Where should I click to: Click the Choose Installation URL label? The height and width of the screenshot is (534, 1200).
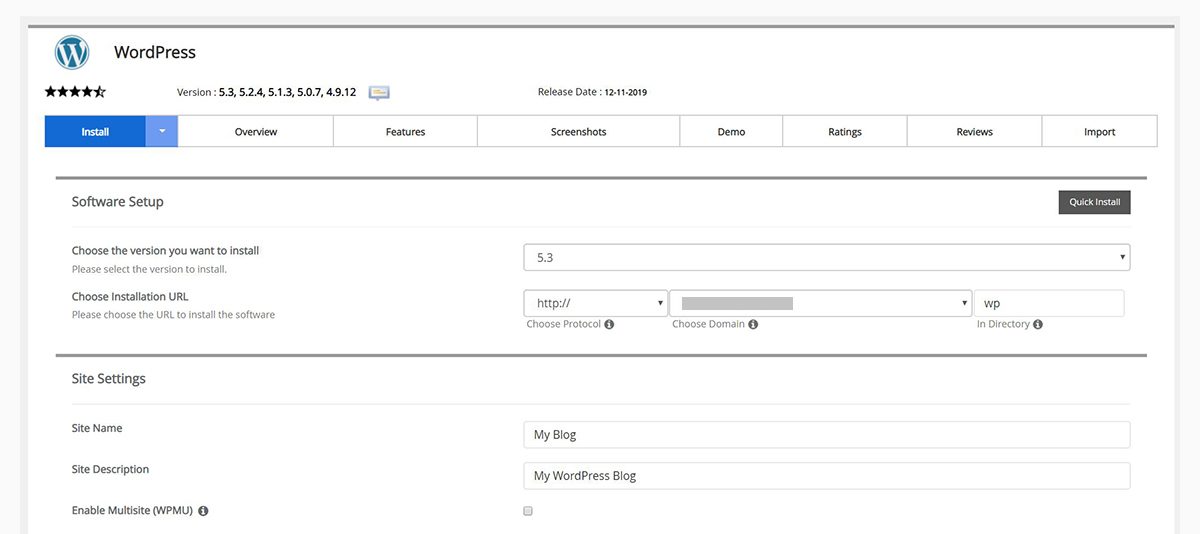click(130, 297)
